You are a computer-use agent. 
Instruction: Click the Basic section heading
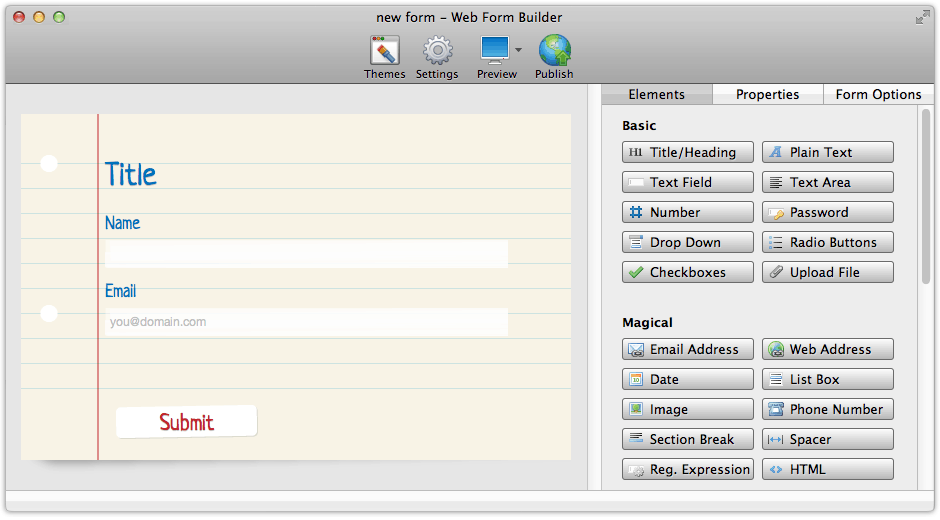pyautogui.click(x=639, y=125)
